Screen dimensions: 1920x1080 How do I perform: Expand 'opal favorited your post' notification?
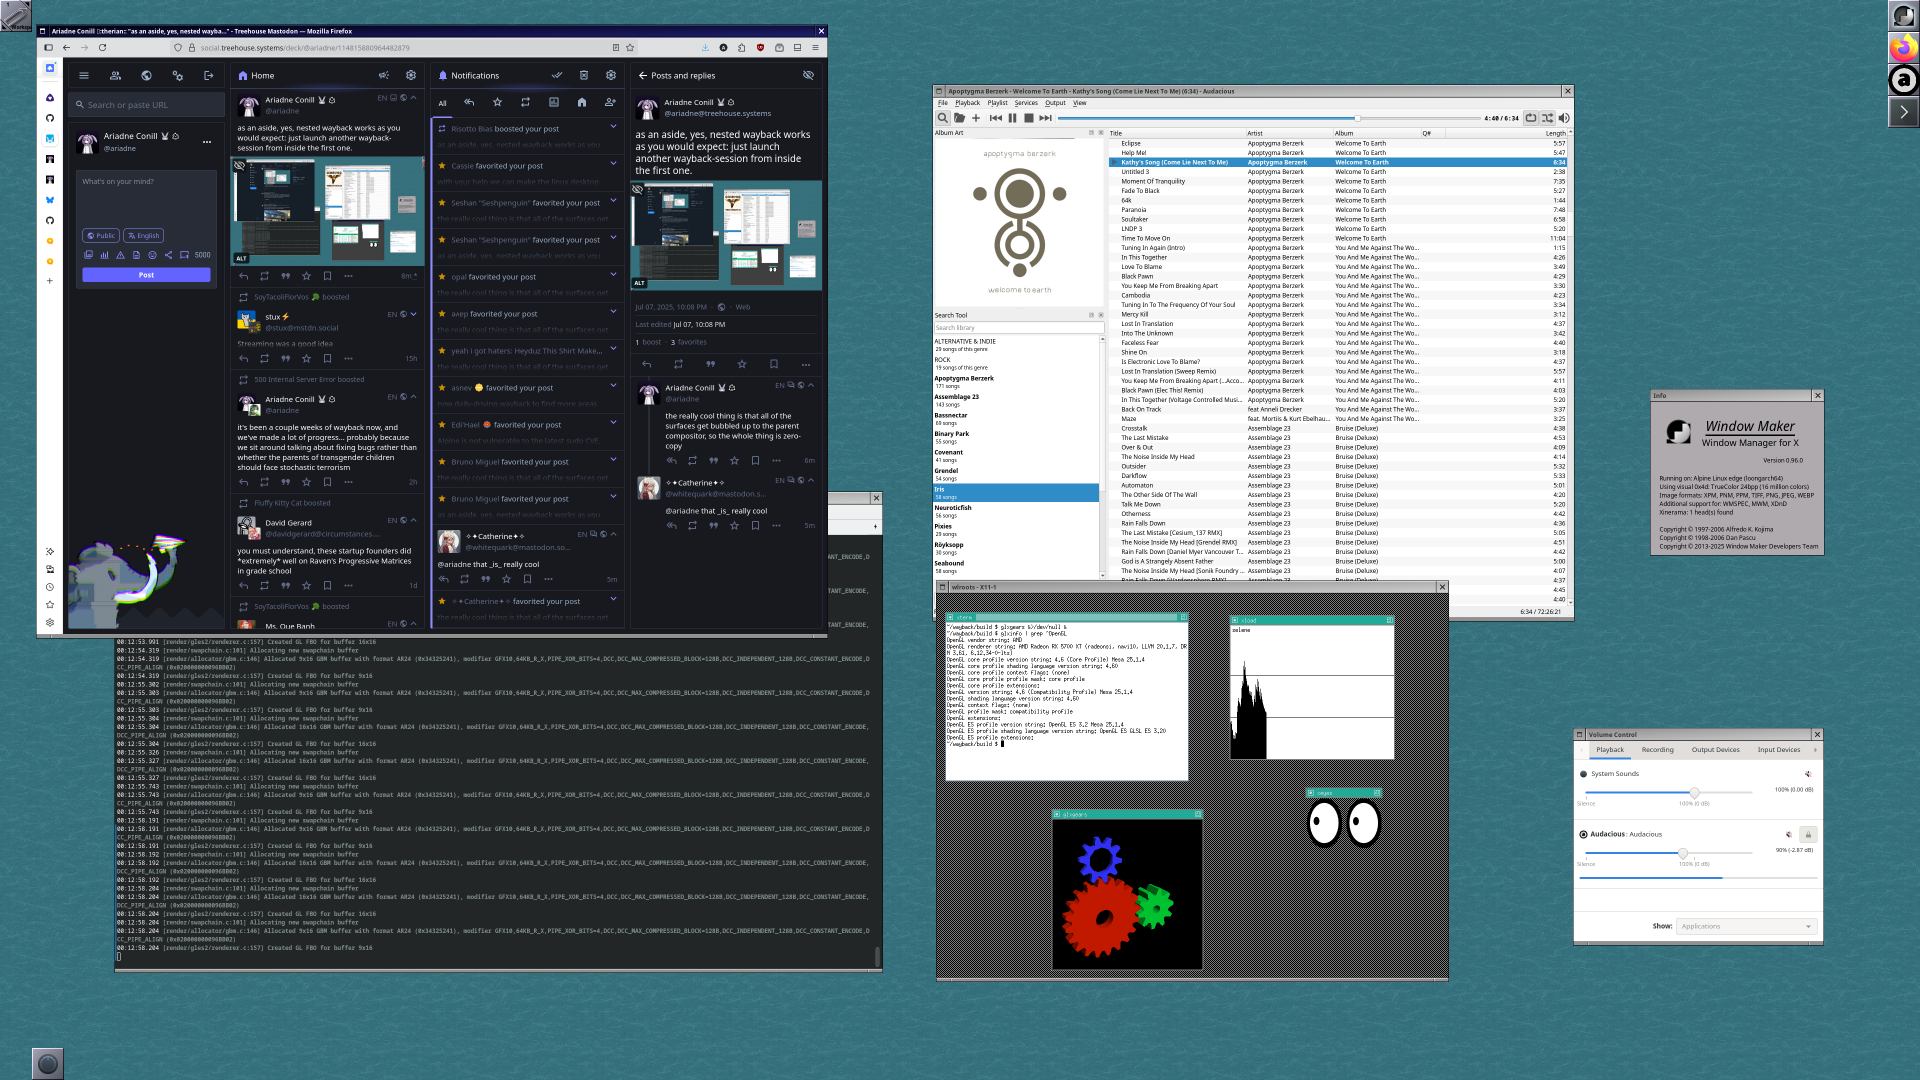click(613, 275)
